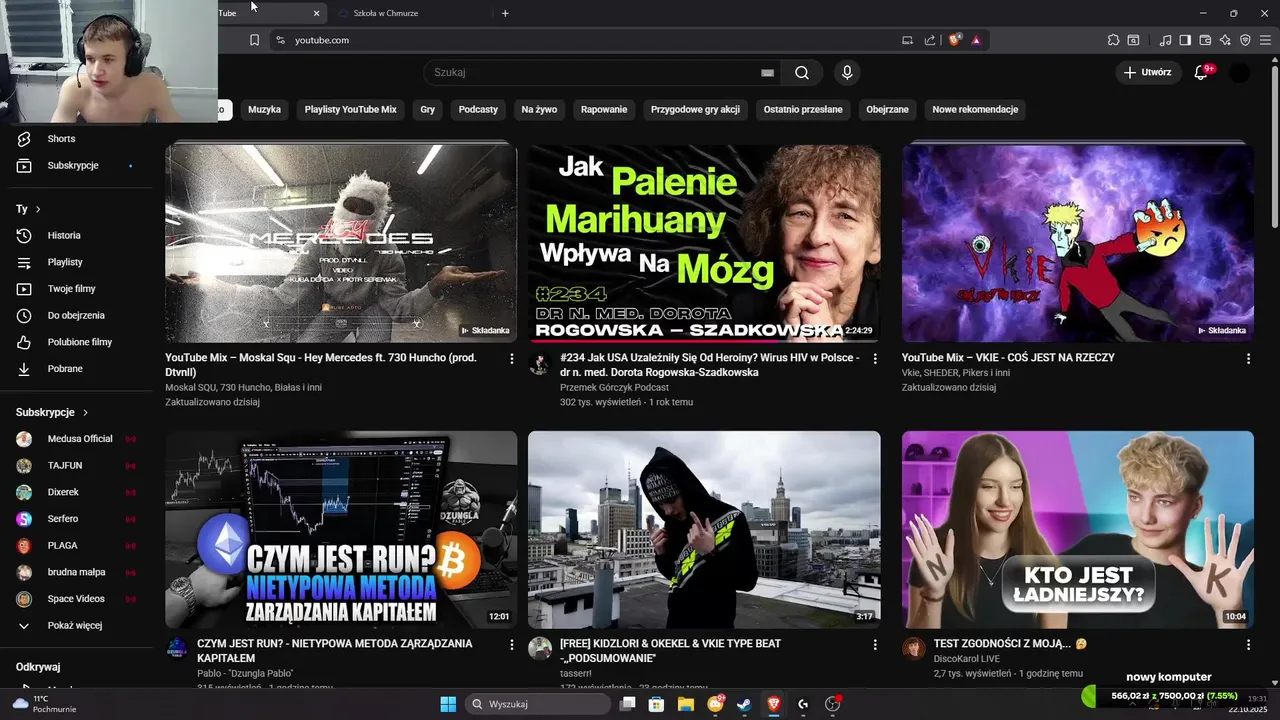Expand subscriptions with Pokaż więcej
The height and width of the screenshot is (720, 1280).
pos(75,625)
